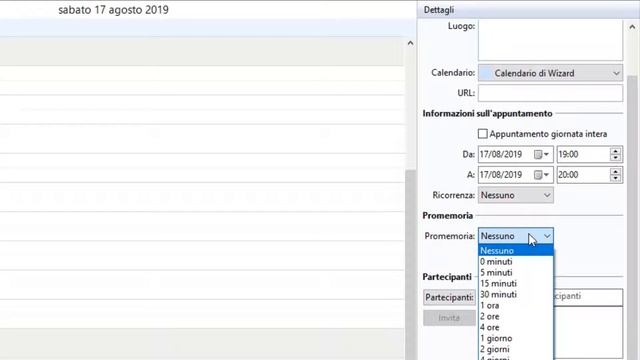Open the Calendario di Wizard dropdown
This screenshot has width=640, height=360.
click(550, 73)
